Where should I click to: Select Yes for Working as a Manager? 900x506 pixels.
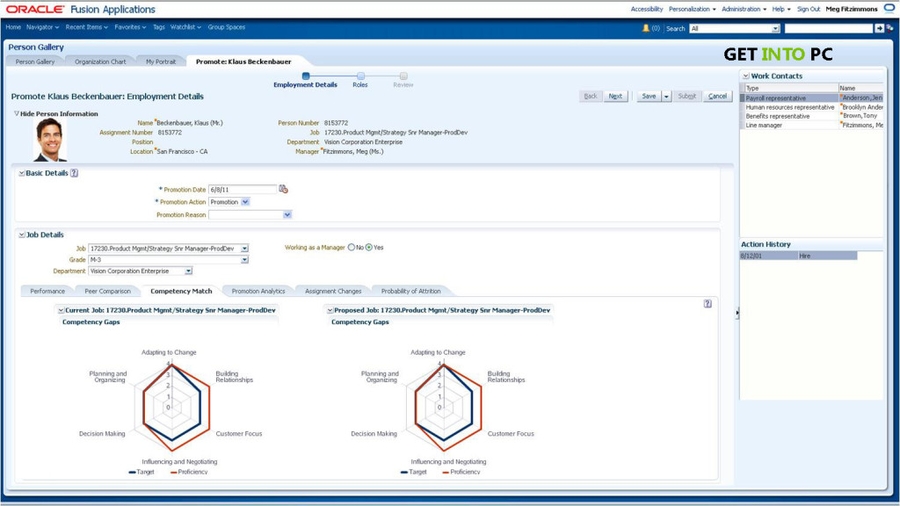369,247
